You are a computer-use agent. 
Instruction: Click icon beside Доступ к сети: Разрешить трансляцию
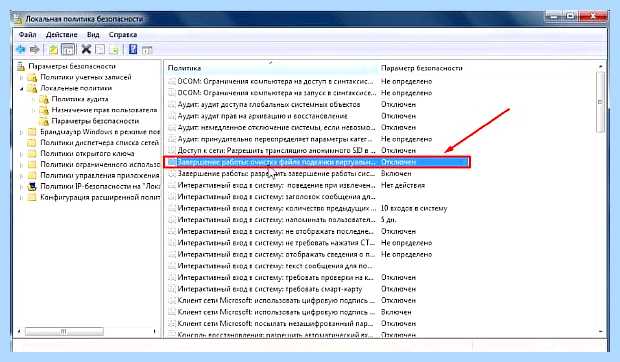pyautogui.click(x=172, y=151)
